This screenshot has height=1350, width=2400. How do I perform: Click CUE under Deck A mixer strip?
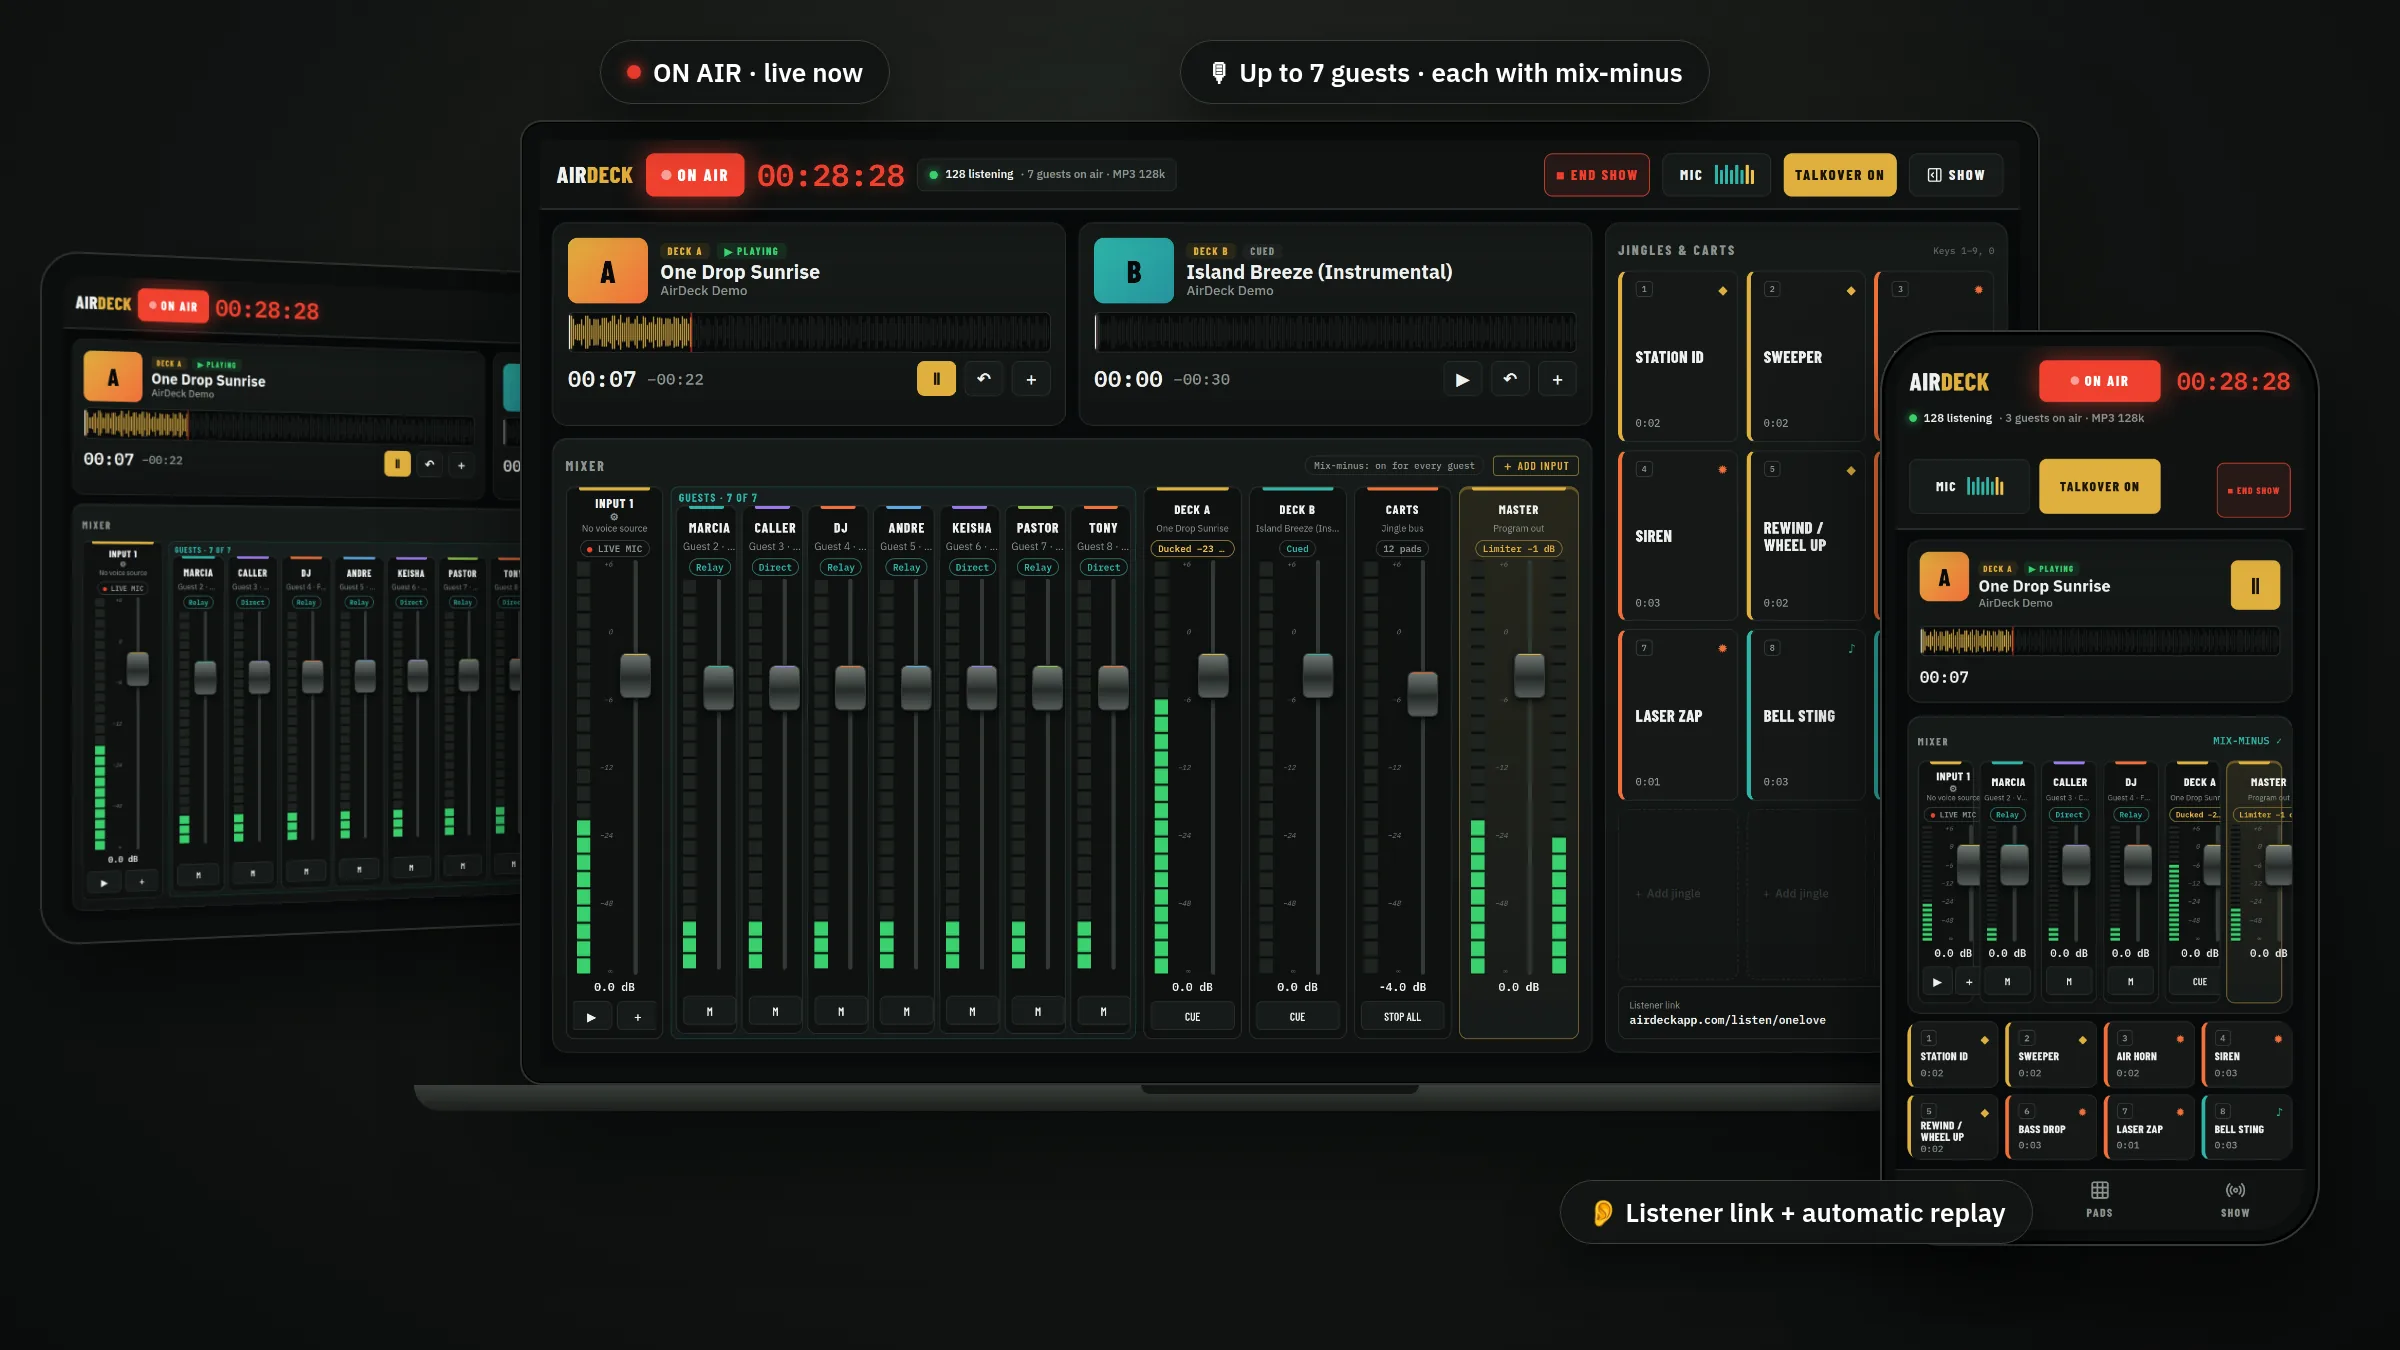(x=1192, y=1017)
